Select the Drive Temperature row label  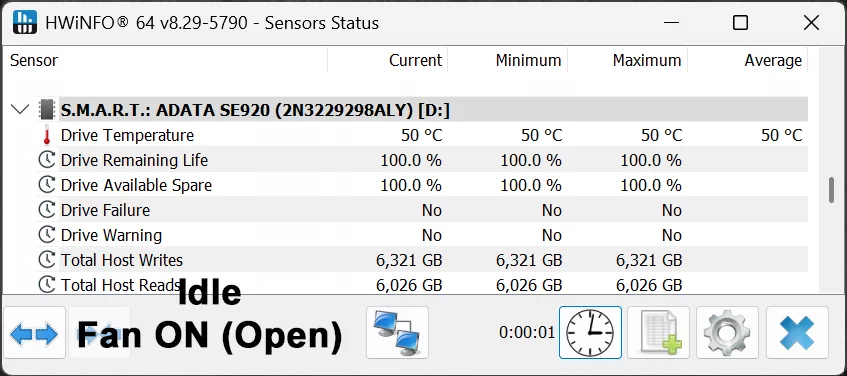127,135
